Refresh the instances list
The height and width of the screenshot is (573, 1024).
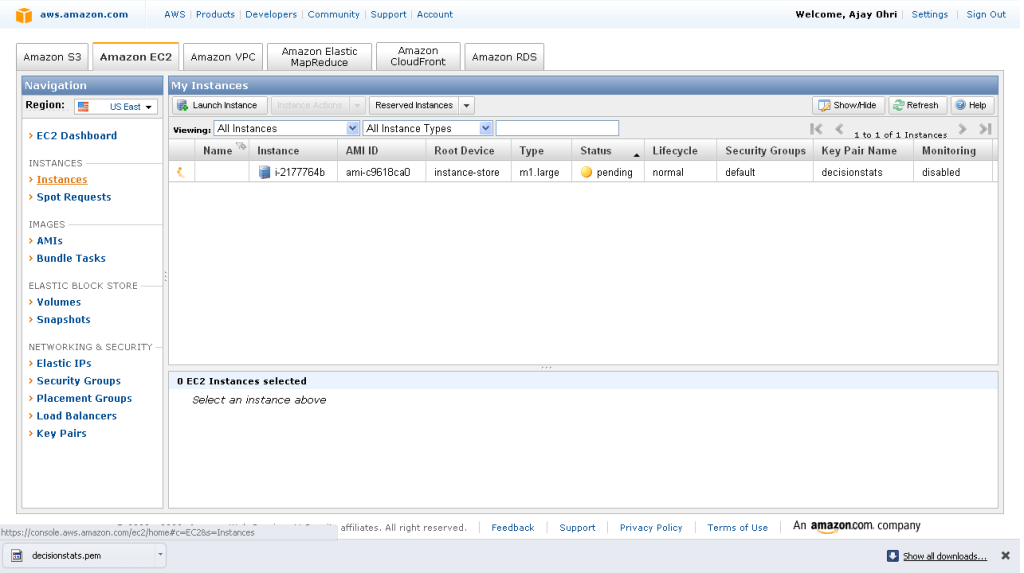(916, 105)
